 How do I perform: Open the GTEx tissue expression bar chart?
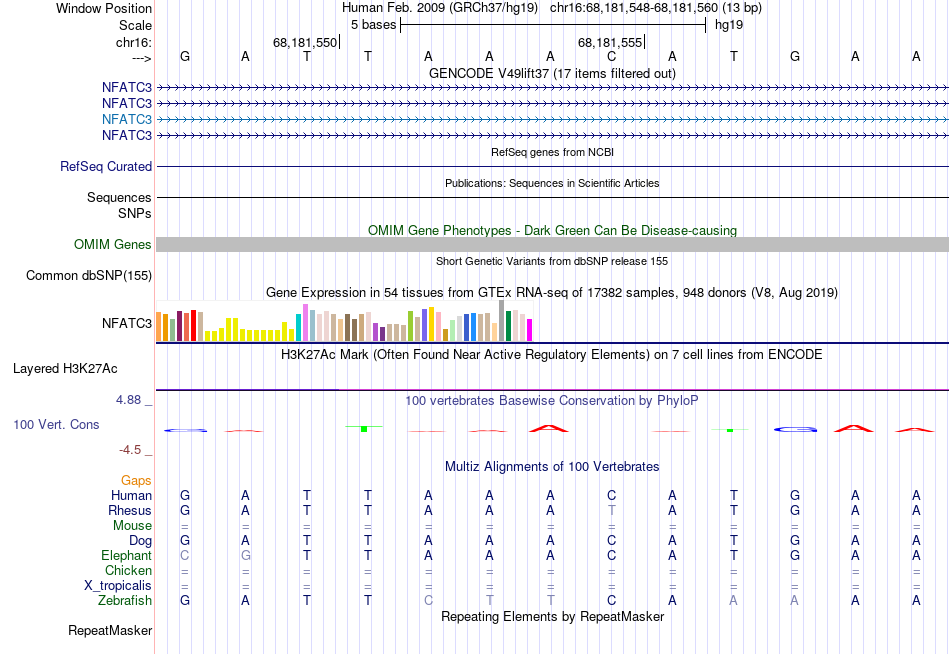(x=344, y=321)
